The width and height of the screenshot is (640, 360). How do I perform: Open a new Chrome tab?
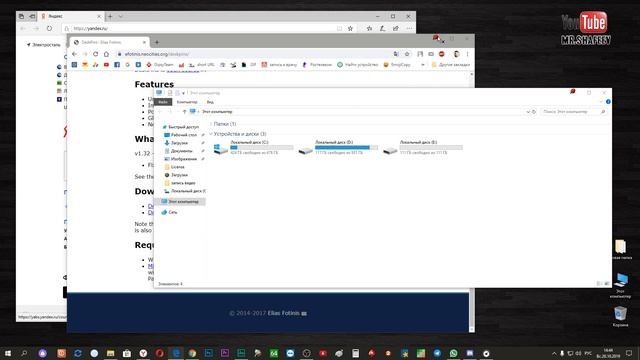point(157,42)
